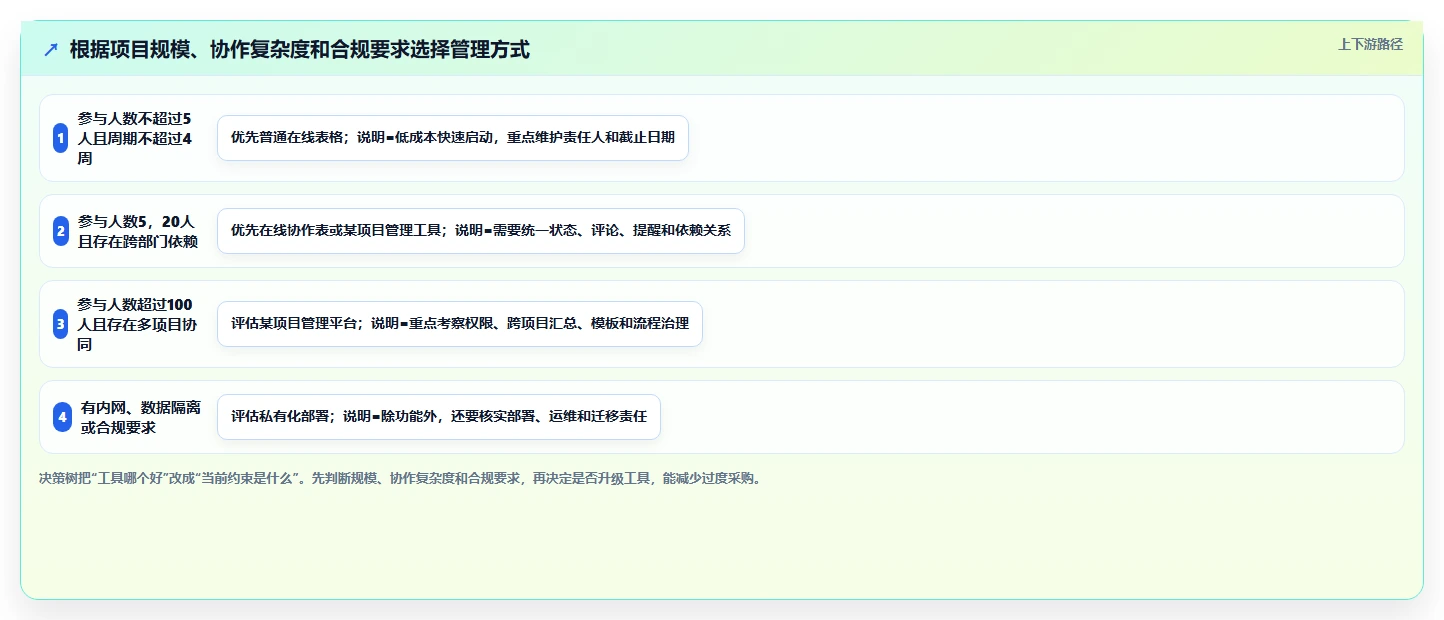
Task: Click condition text 参与人数不超过5人且周期不超过4周
Action: (135, 138)
